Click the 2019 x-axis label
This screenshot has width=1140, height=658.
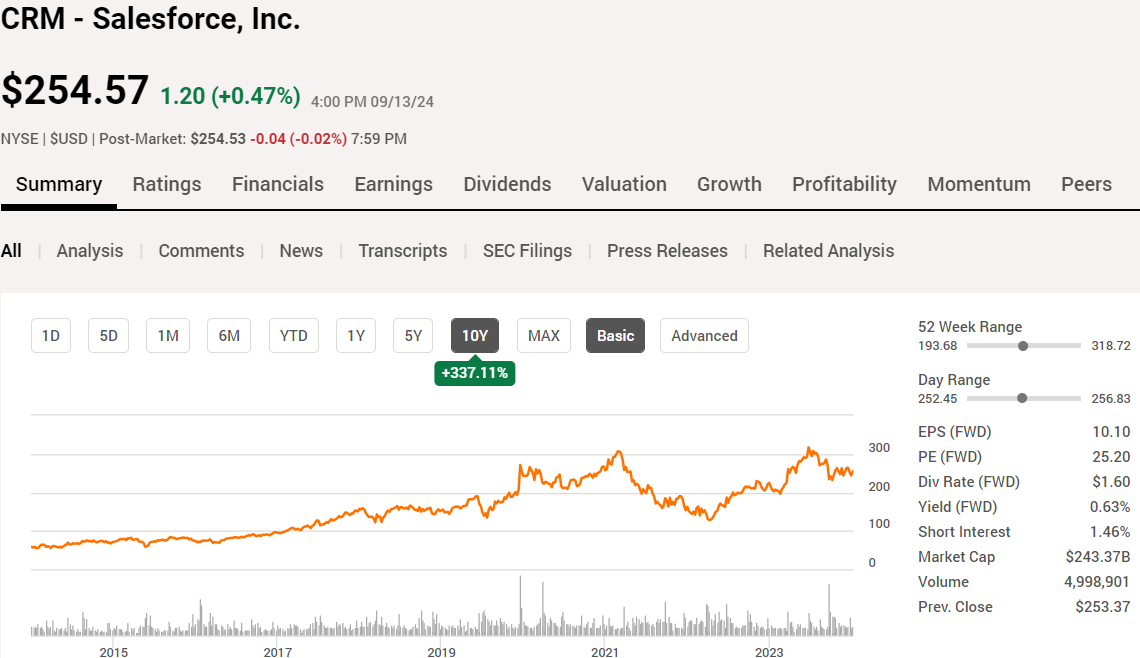[x=441, y=652]
